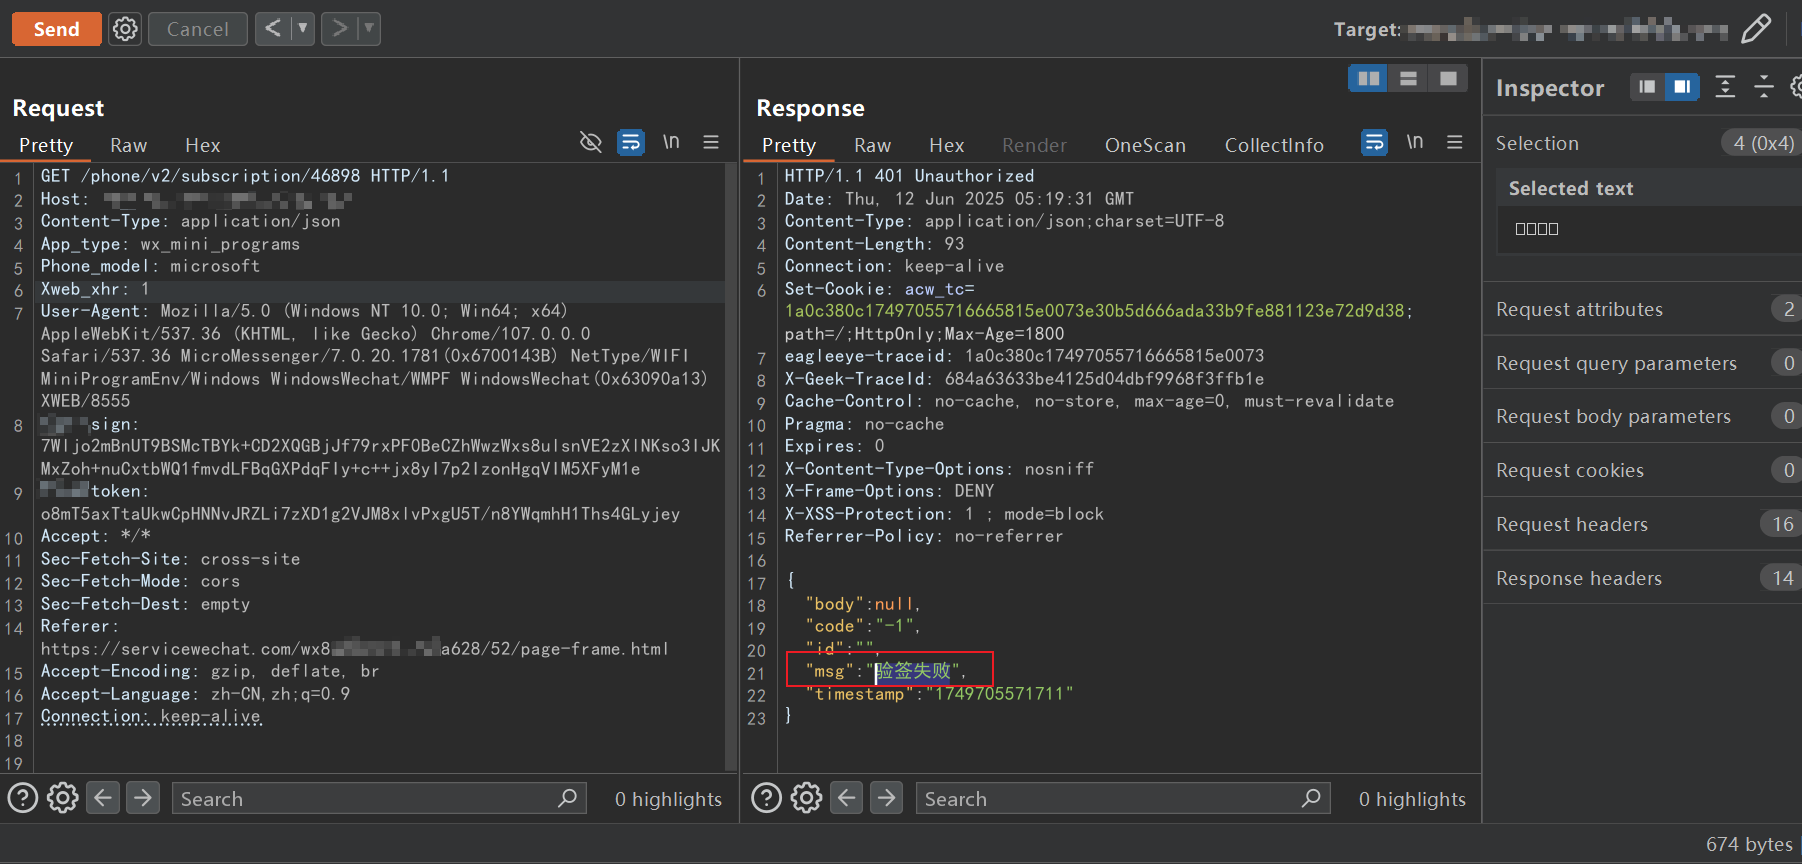1802x864 pixels.
Task: Toggle word wrap in Response panel
Action: [x=1375, y=142]
